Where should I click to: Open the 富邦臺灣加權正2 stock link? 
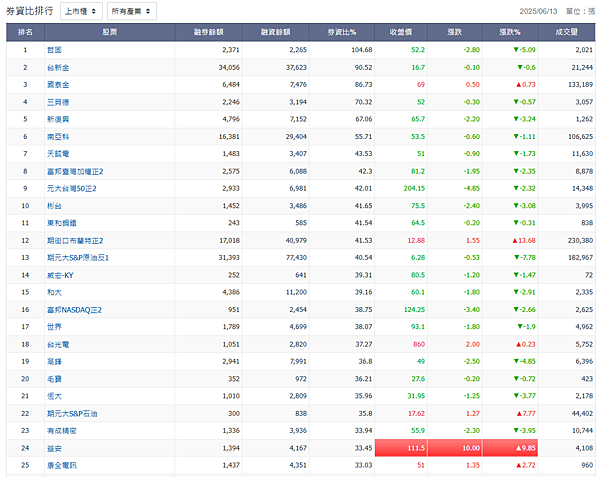pyautogui.click(x=75, y=171)
